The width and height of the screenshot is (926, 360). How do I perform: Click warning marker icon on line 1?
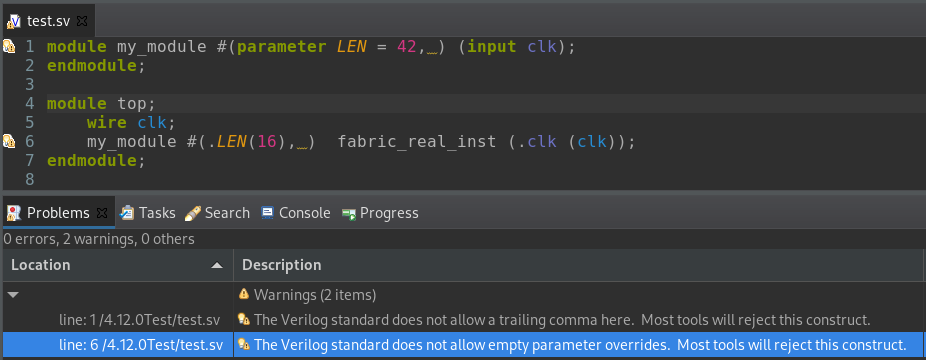pyautogui.click(x=9, y=46)
